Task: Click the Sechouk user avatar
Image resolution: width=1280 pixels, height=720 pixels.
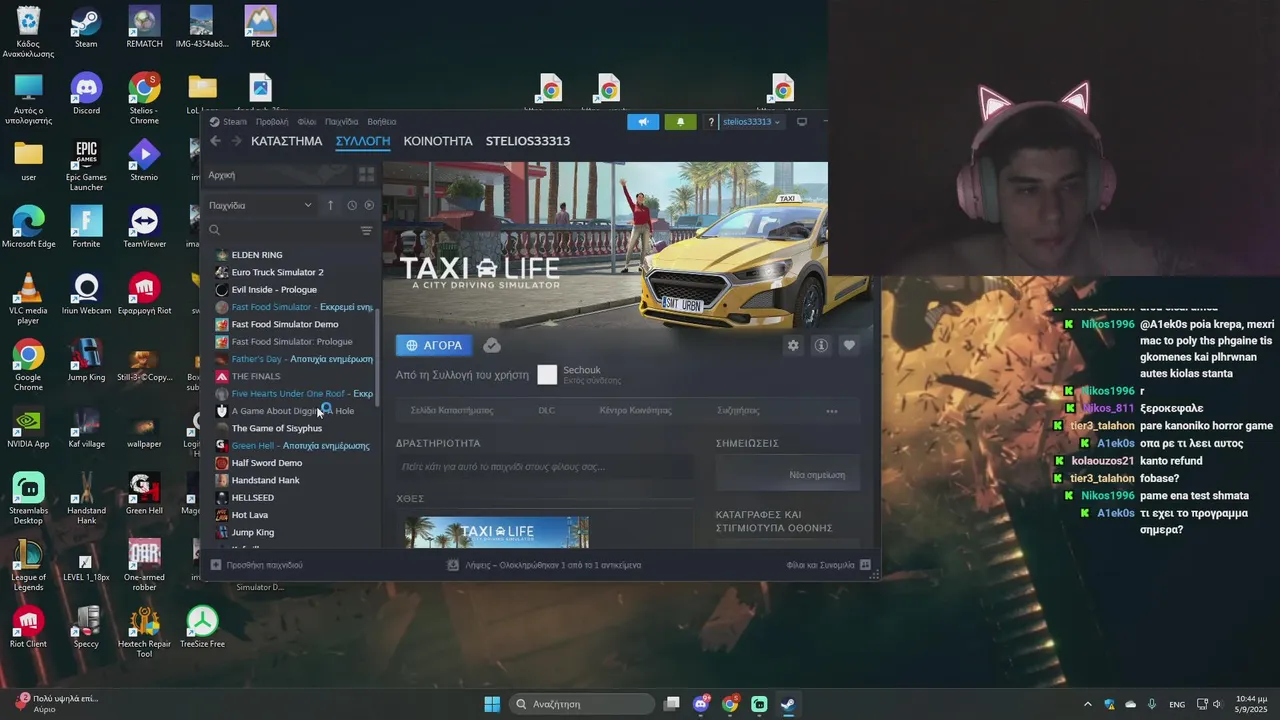Action: pyautogui.click(x=547, y=375)
